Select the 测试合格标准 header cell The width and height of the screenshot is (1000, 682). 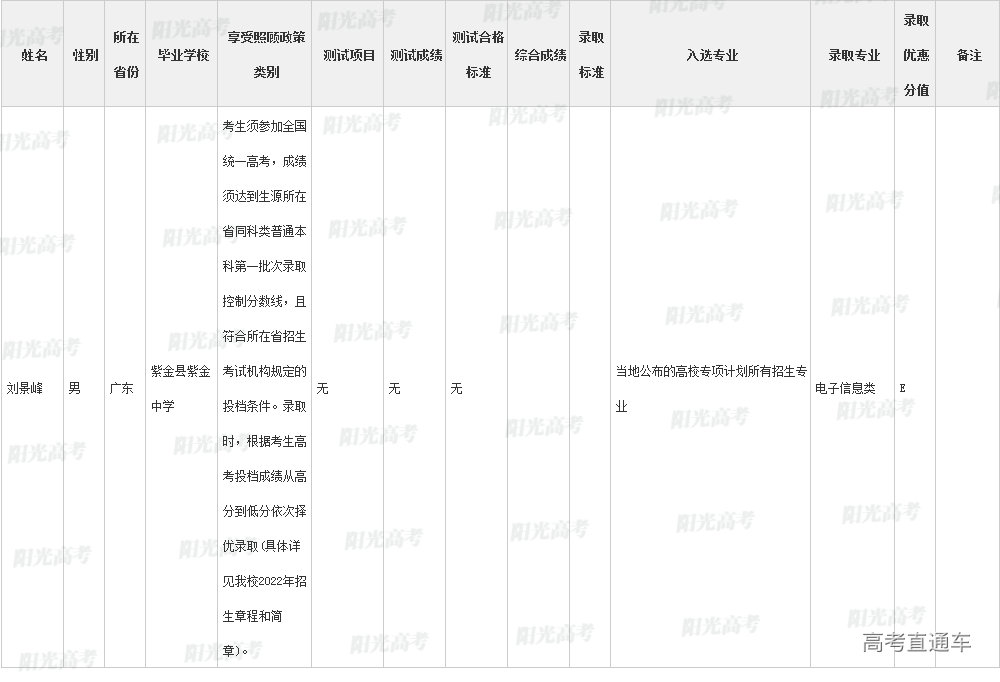(478, 55)
